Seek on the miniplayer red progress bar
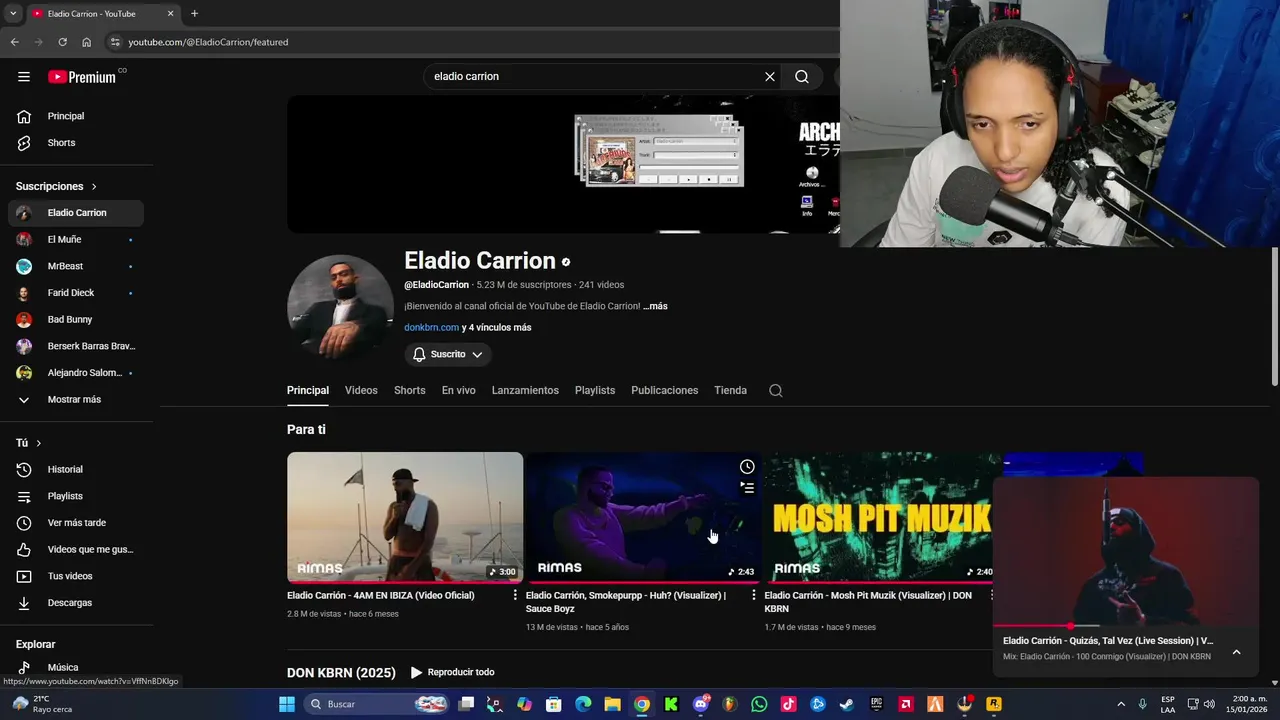The image size is (1280, 720). pyautogui.click(x=1126, y=626)
